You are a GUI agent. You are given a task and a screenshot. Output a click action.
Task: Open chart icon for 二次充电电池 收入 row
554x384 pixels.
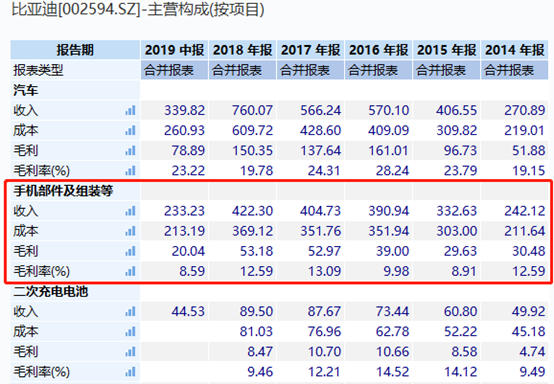130,312
